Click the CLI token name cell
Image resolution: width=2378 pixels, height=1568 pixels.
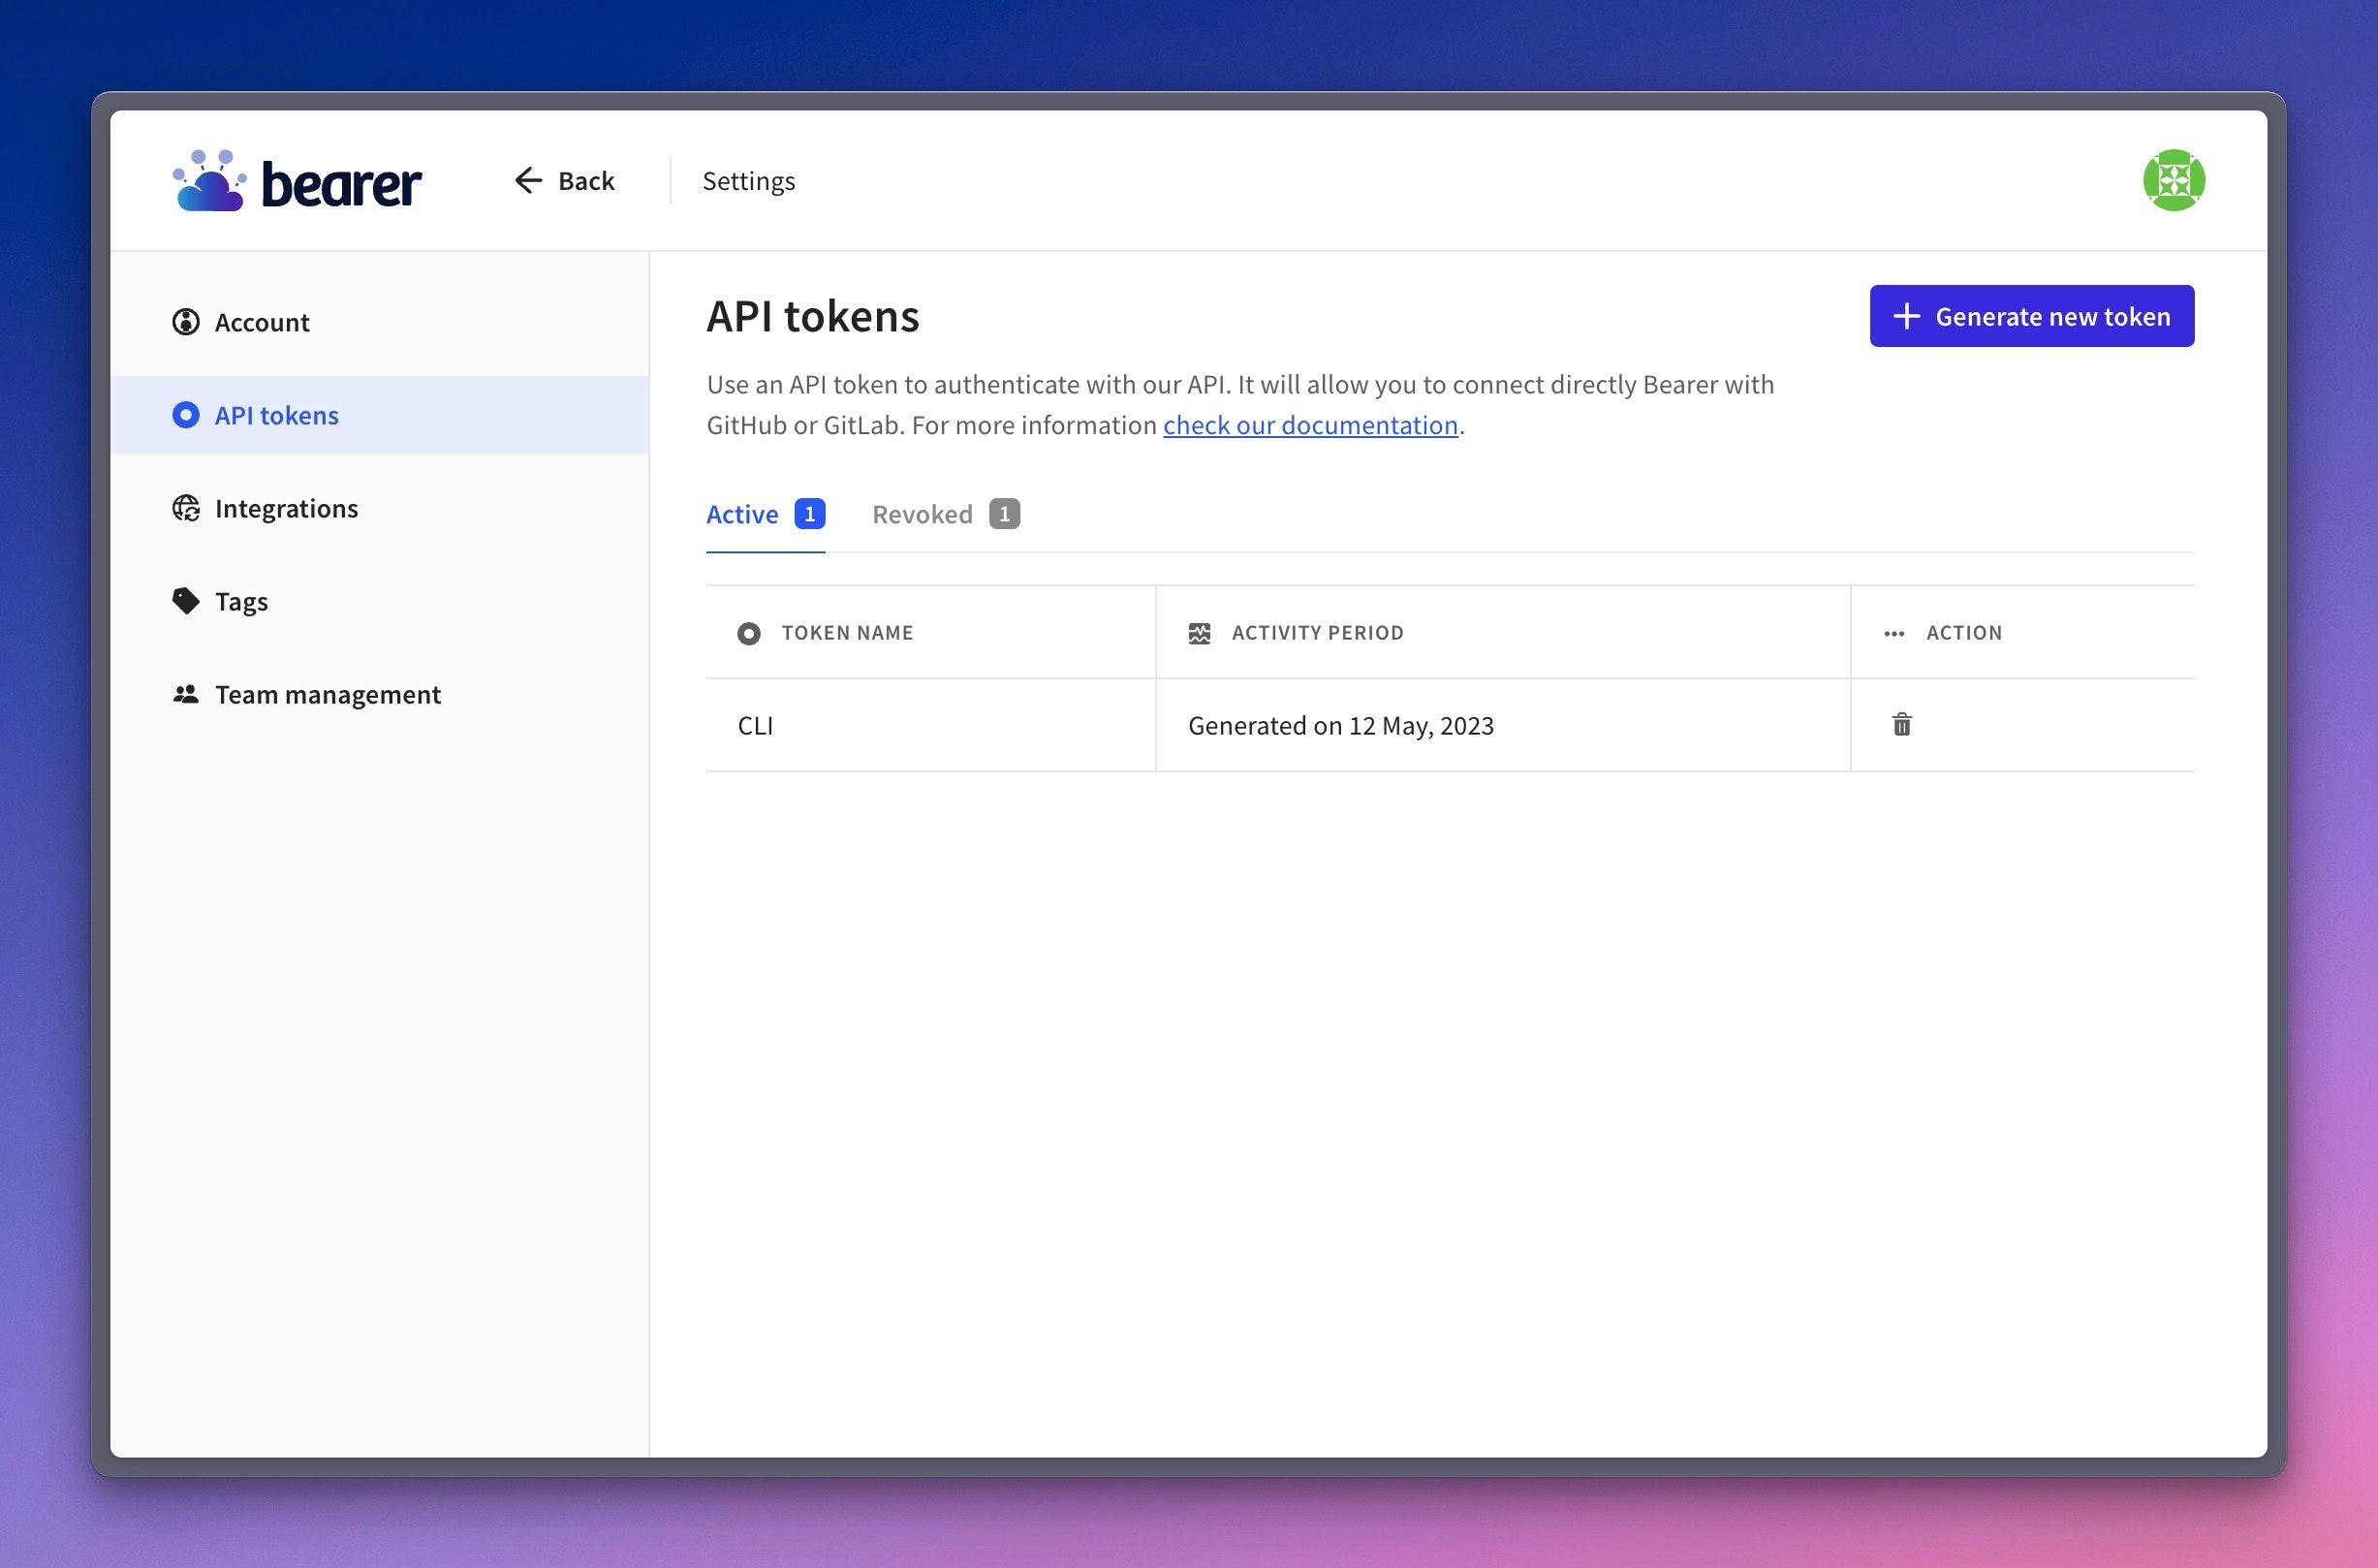931,725
